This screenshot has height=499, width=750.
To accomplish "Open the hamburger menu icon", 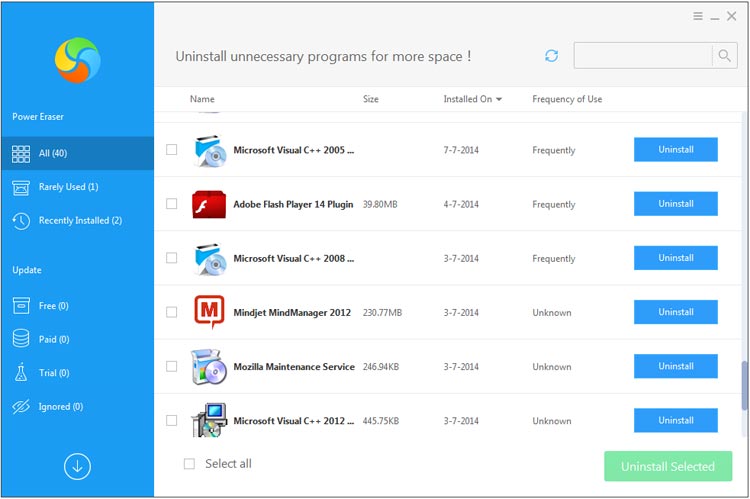I will pyautogui.click(x=698, y=16).
